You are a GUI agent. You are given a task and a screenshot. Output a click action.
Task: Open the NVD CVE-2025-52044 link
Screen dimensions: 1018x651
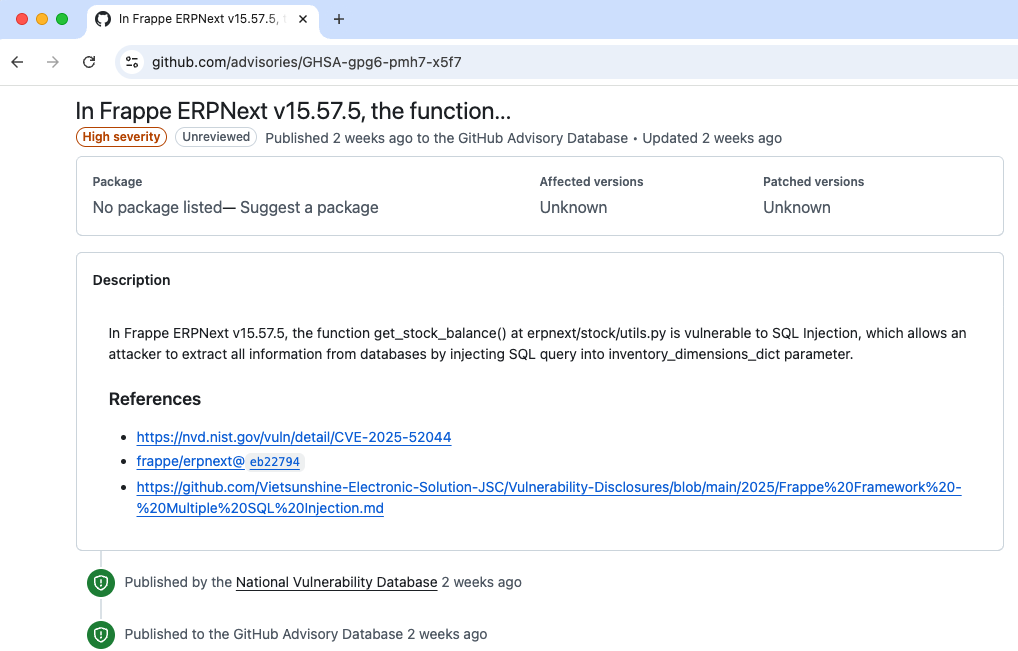pyautogui.click(x=294, y=437)
